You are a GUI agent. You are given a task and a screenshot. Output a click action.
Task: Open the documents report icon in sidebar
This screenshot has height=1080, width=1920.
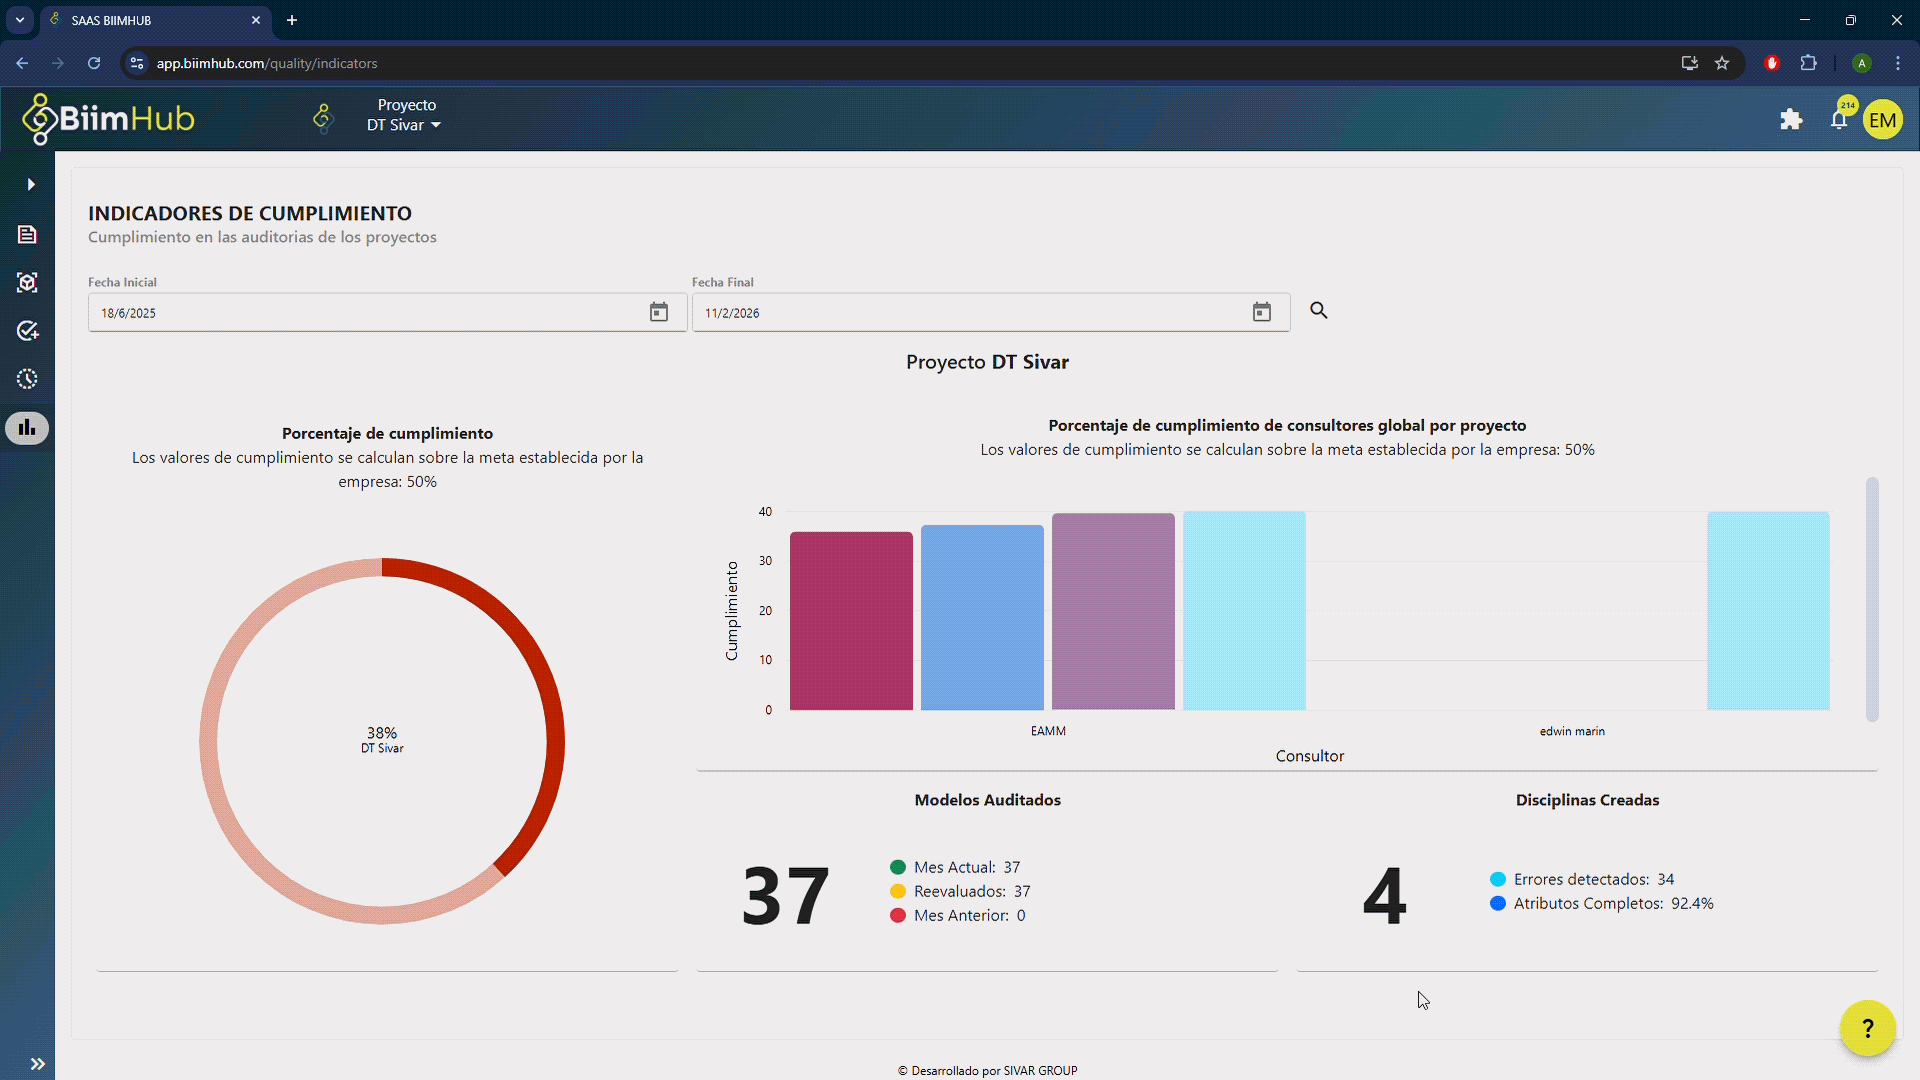[27, 234]
